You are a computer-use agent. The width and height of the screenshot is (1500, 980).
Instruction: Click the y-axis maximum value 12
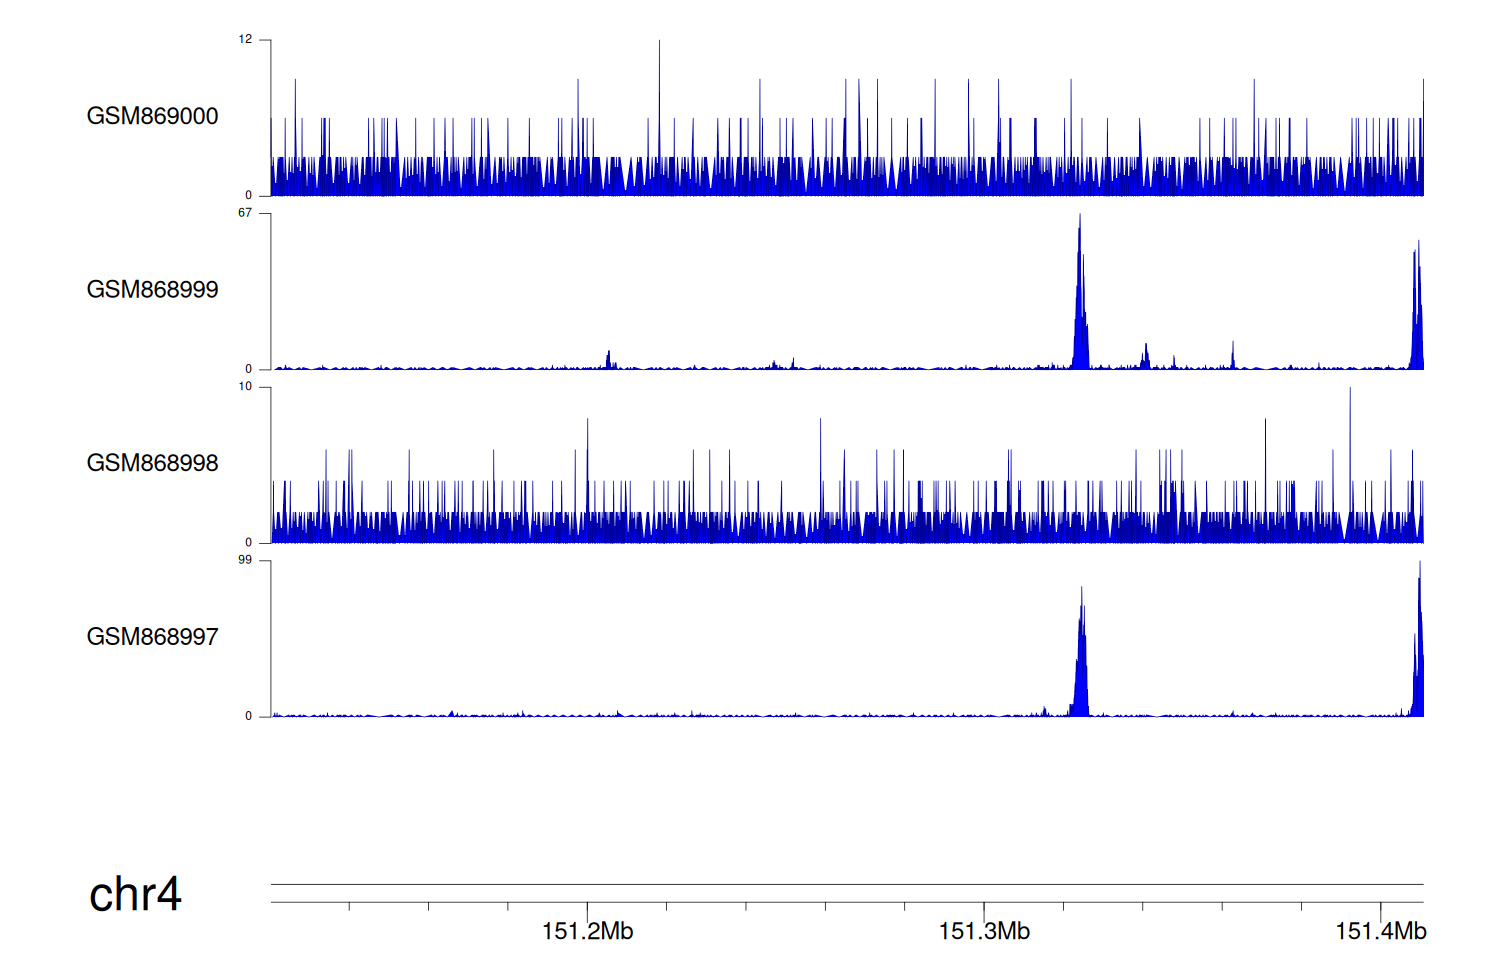click(245, 40)
